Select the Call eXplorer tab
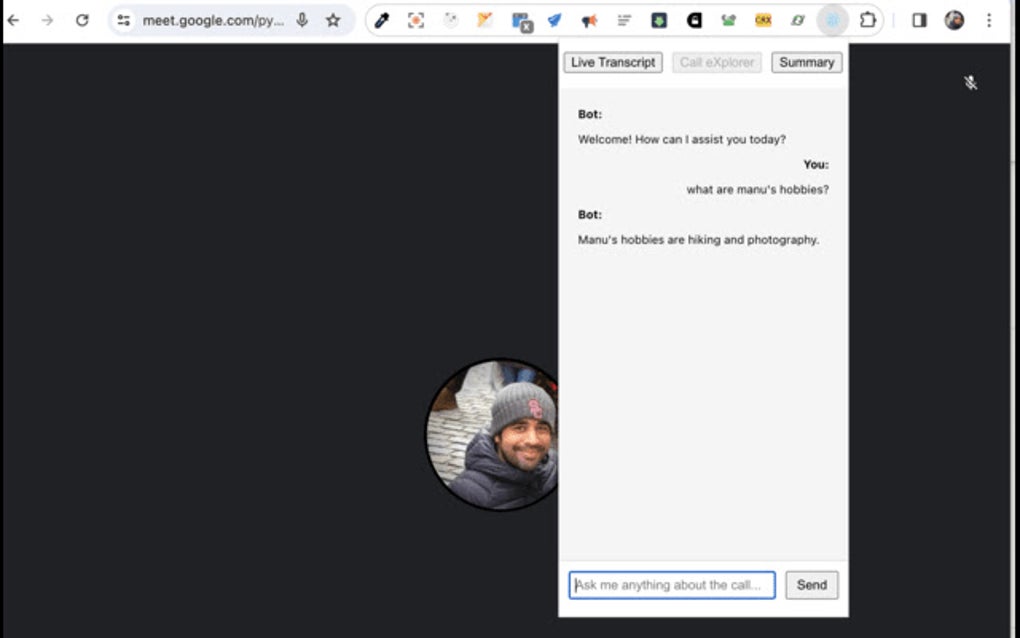 coord(717,62)
